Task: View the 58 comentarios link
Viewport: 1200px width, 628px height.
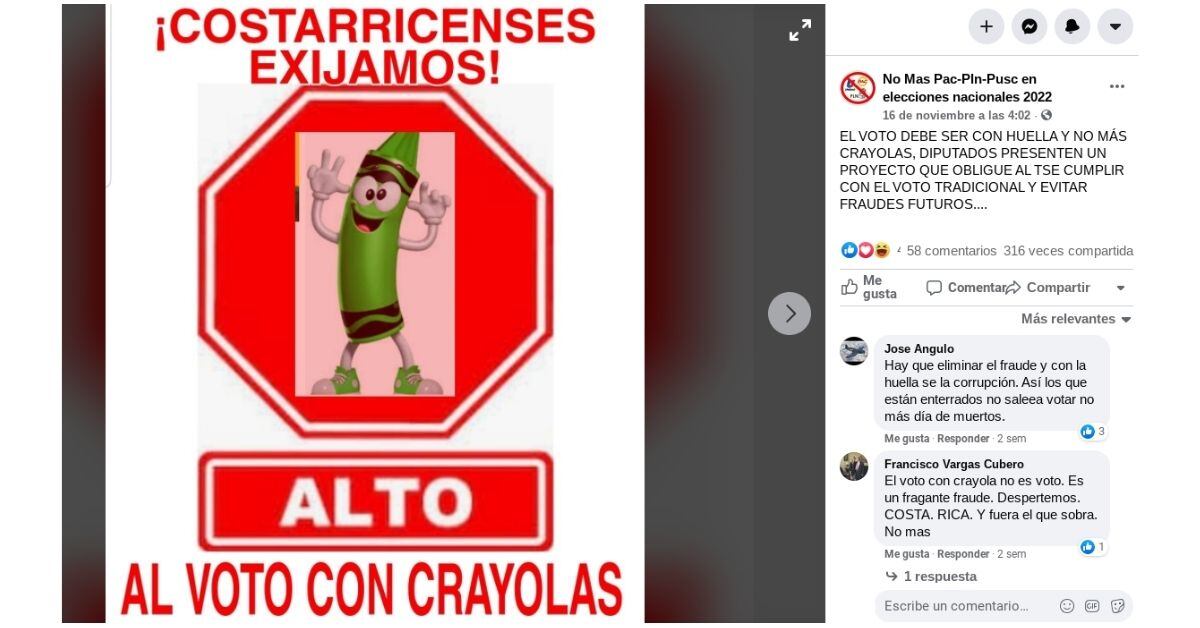Action: [952, 251]
